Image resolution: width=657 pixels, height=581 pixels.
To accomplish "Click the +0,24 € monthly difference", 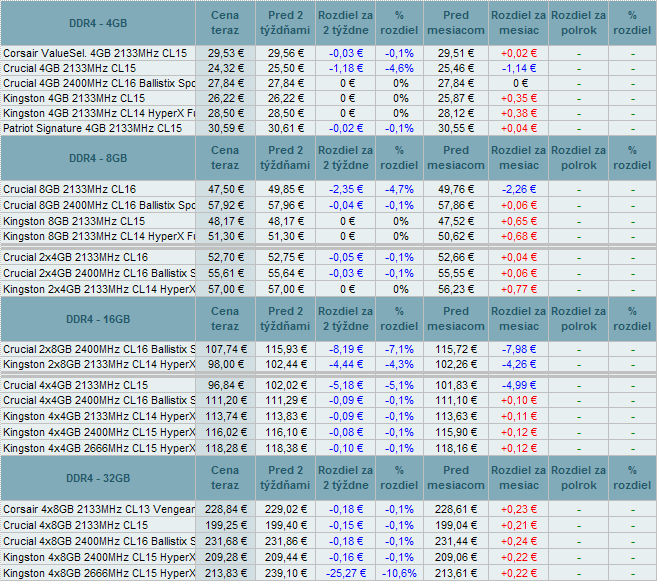I will 519,541.
